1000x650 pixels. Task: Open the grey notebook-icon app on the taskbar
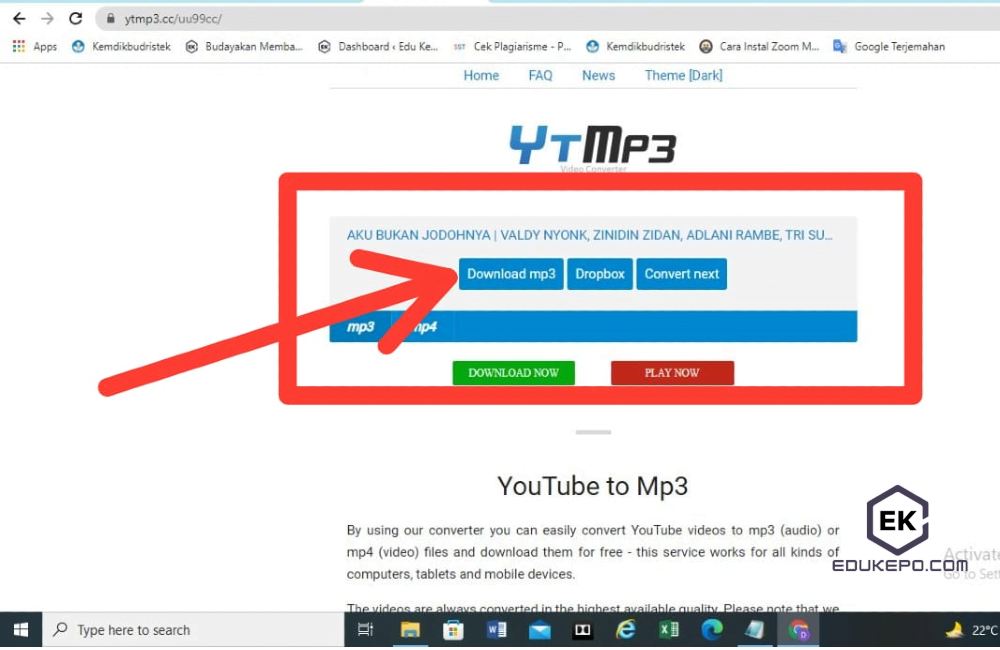tap(755, 630)
